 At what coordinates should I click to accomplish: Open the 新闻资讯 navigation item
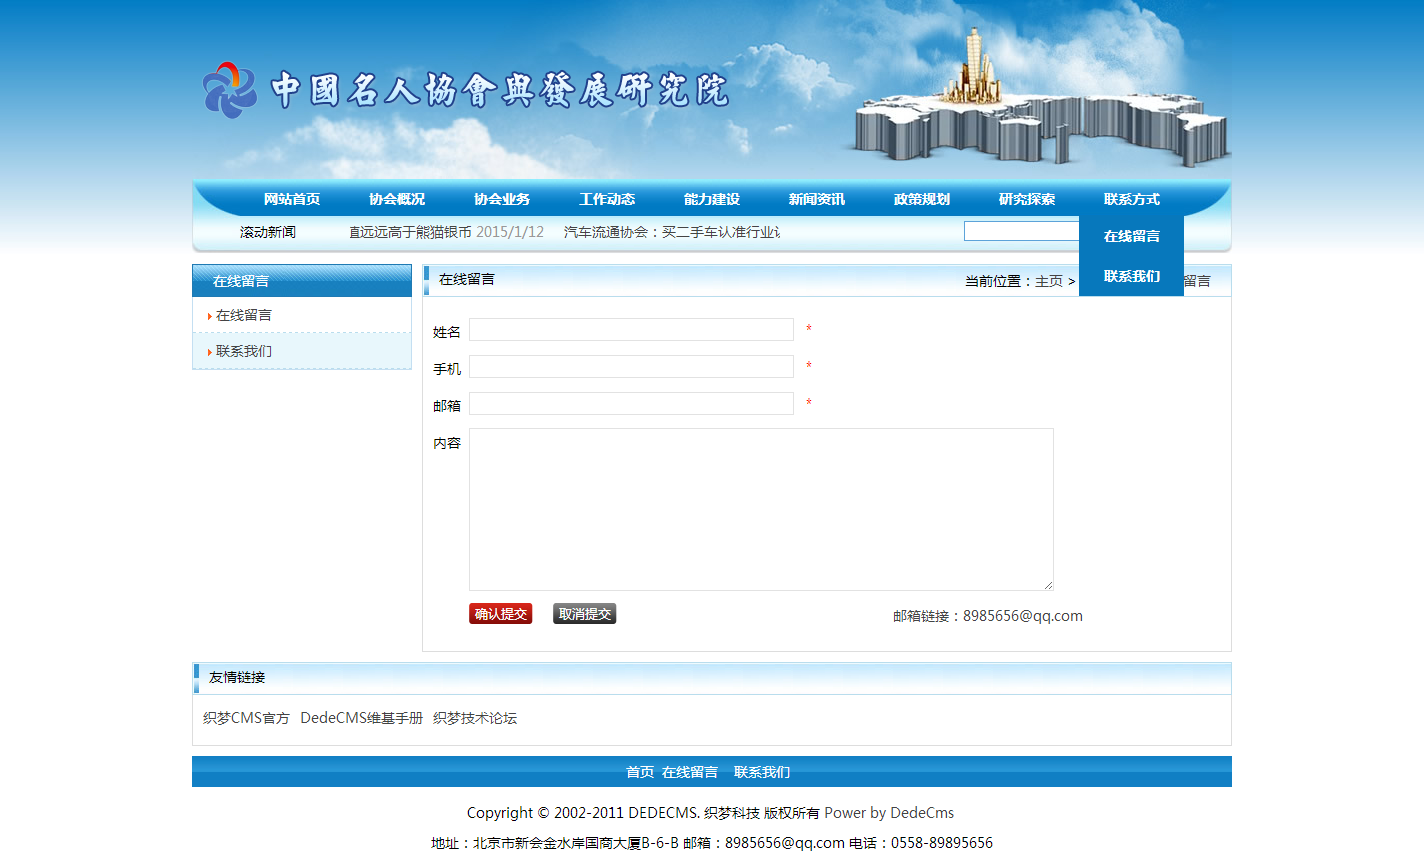pos(817,199)
